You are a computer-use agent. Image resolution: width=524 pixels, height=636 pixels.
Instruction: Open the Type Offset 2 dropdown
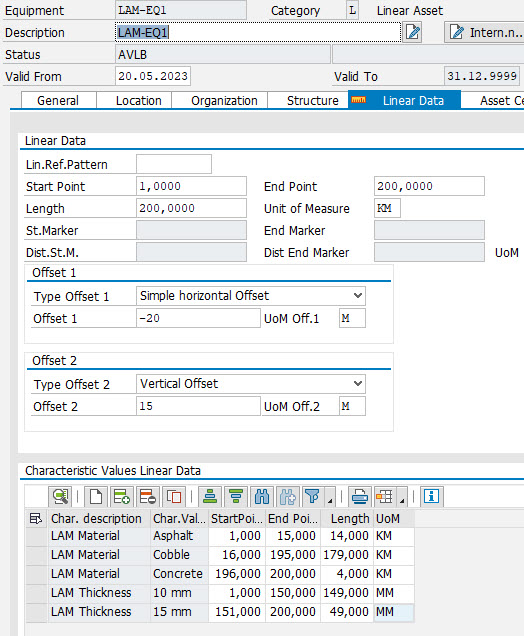tap(357, 384)
